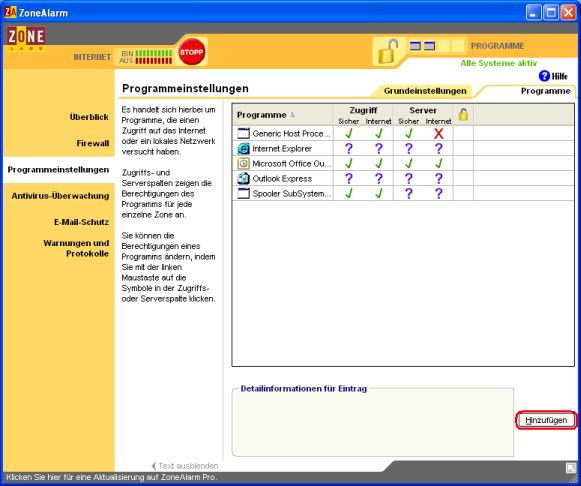
Task: Click the resize icon at bottom-right corner
Action: point(571,468)
